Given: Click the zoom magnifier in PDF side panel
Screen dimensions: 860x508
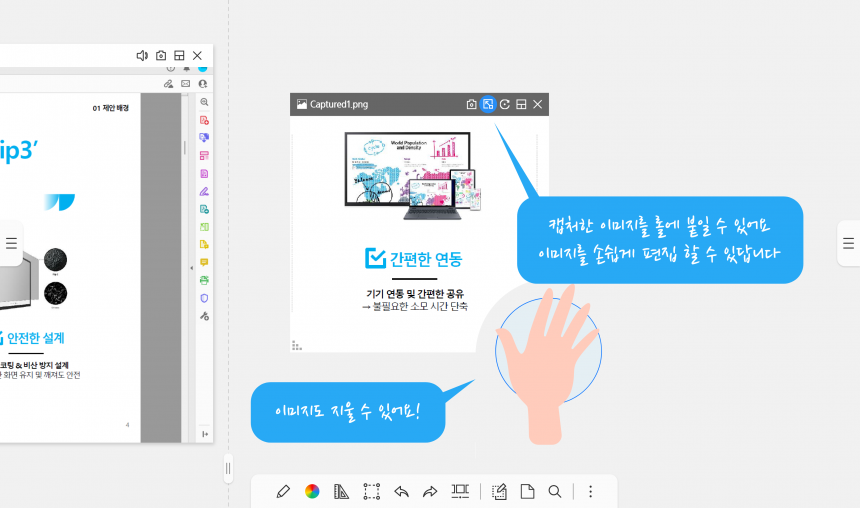Looking at the screenshot, I should click(204, 102).
